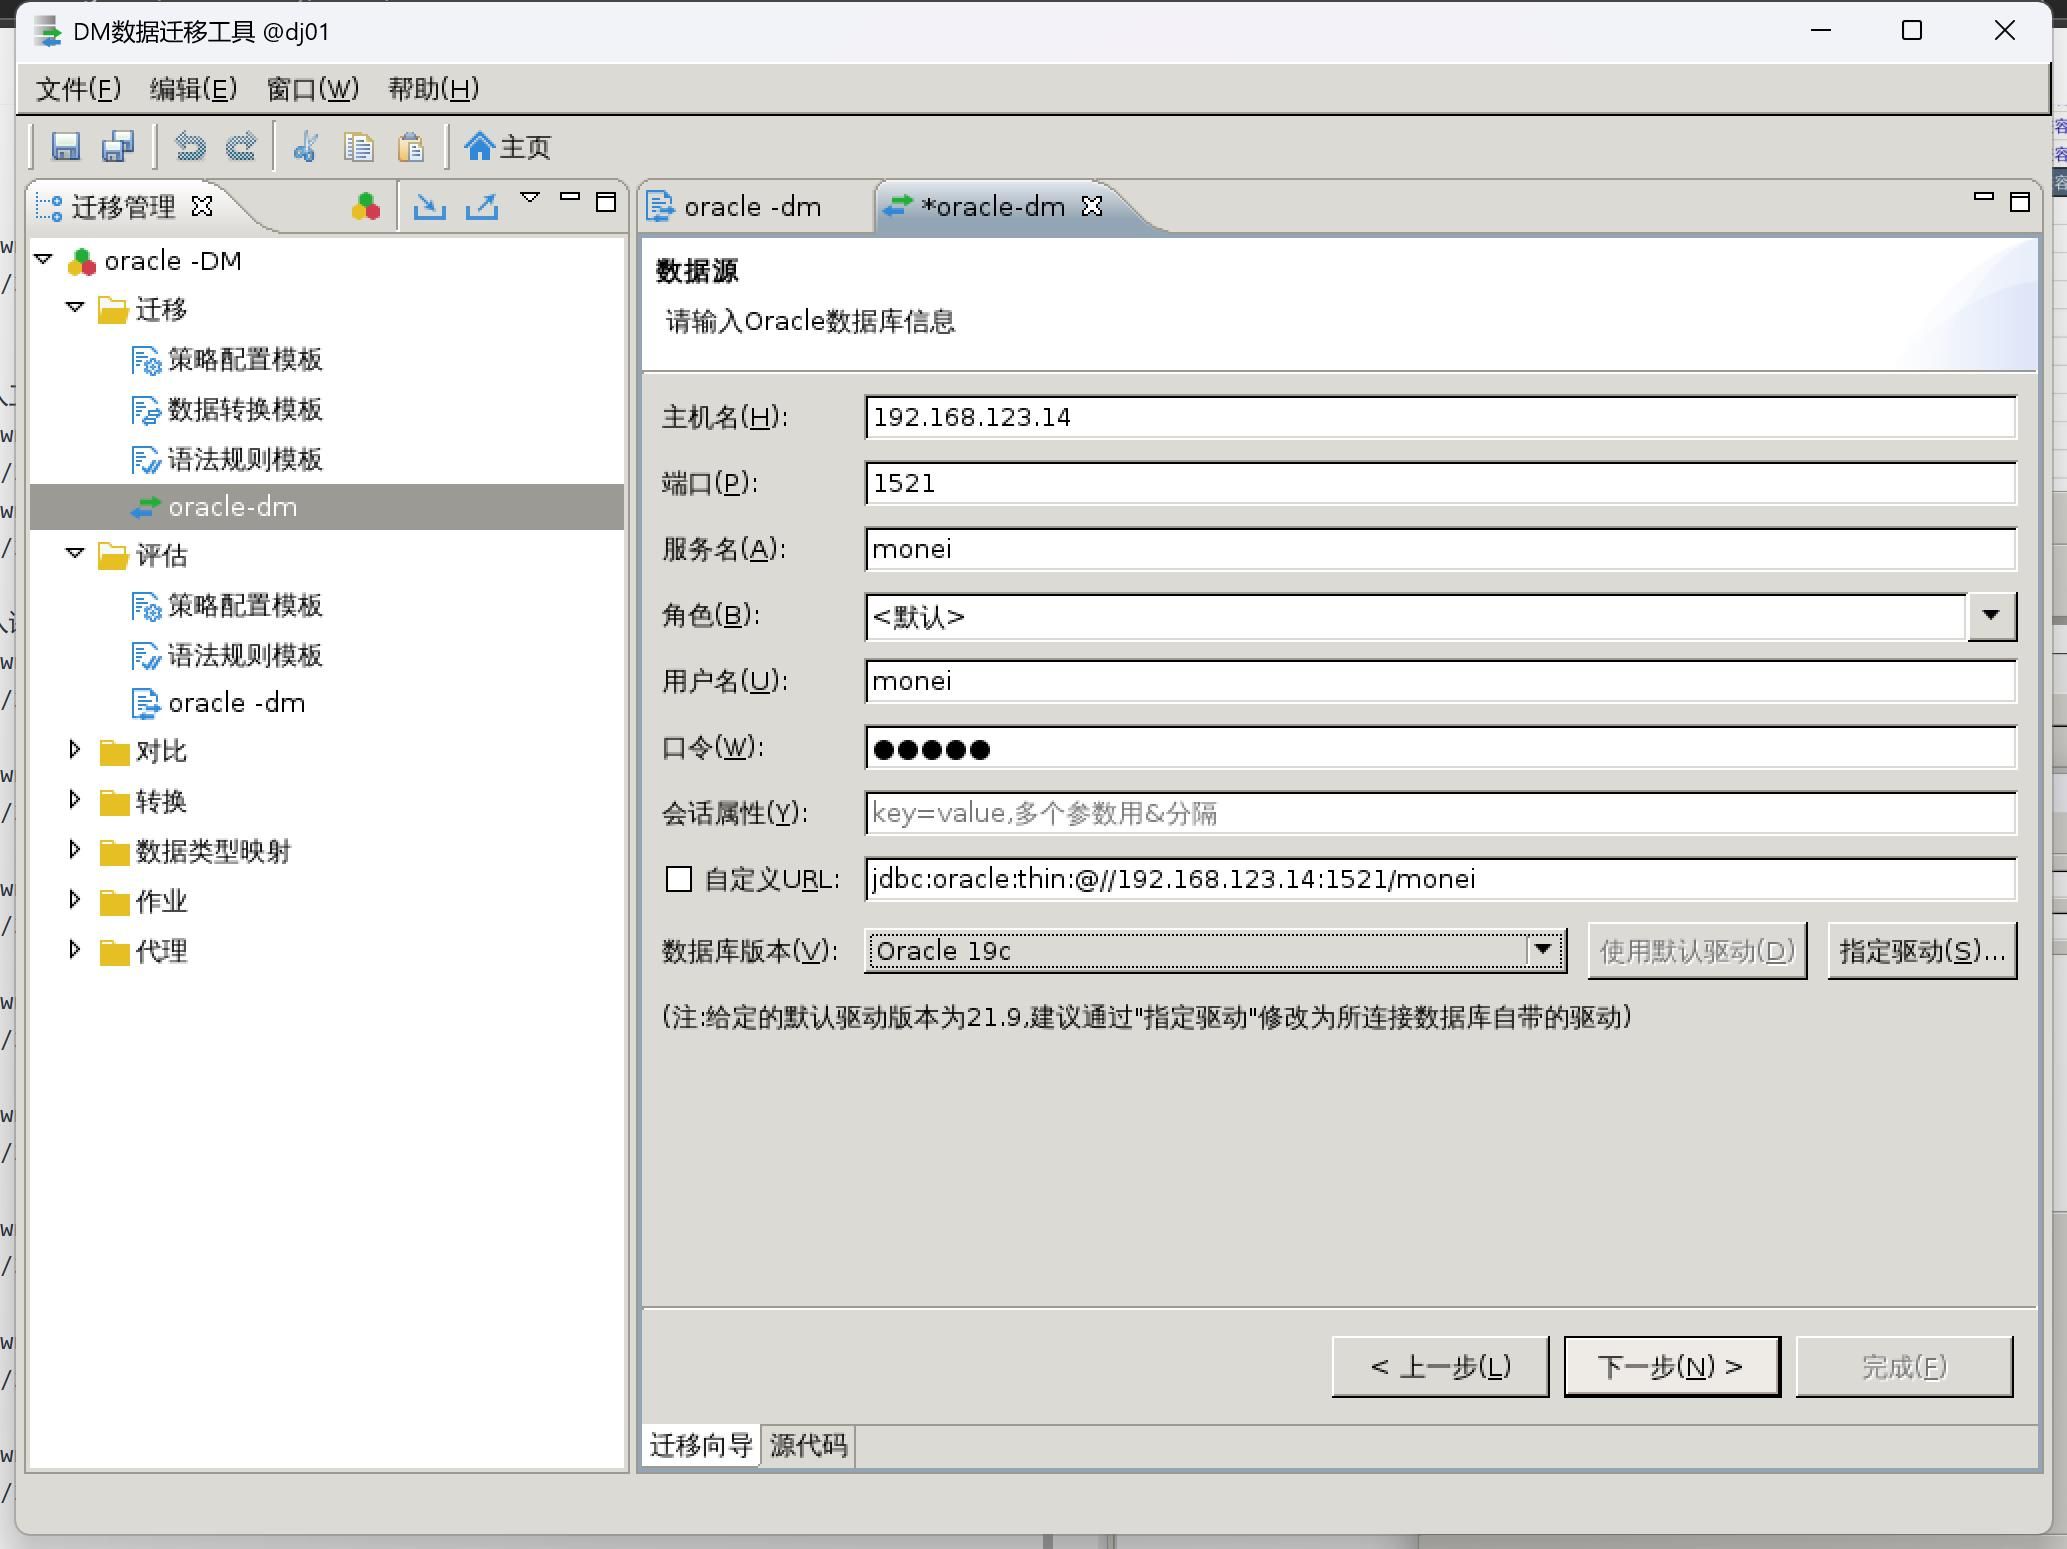Open the 数据库版本 Oracle 19c dropdown
This screenshot has height=1549, width=2067.
pos(1543,949)
